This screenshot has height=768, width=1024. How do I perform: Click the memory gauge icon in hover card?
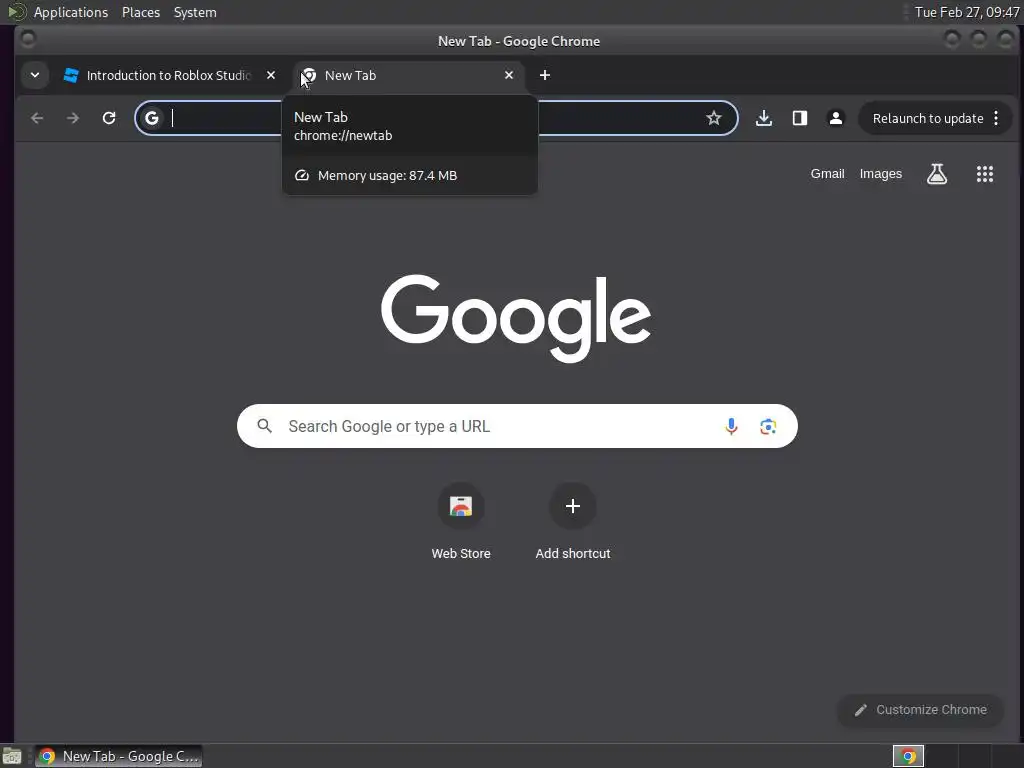302,176
